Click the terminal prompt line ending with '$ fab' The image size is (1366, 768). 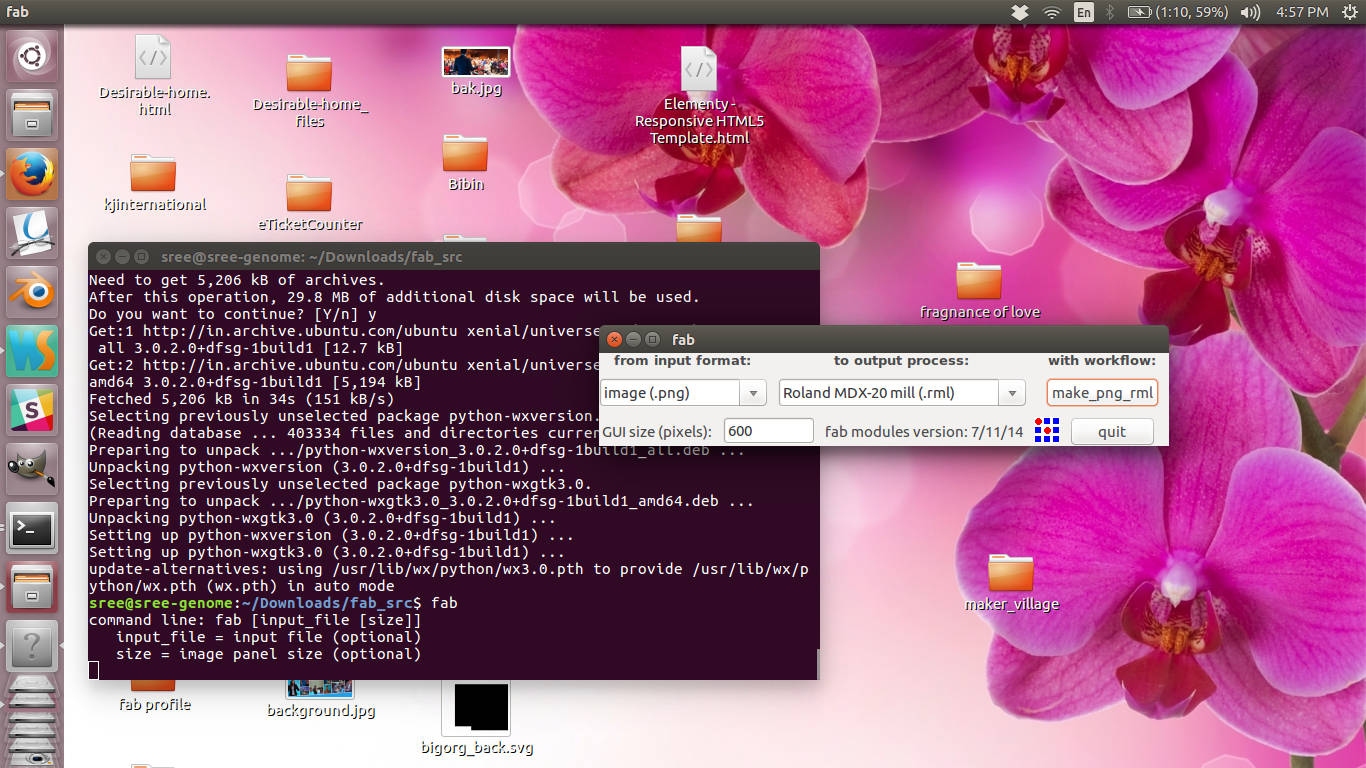tap(273, 603)
